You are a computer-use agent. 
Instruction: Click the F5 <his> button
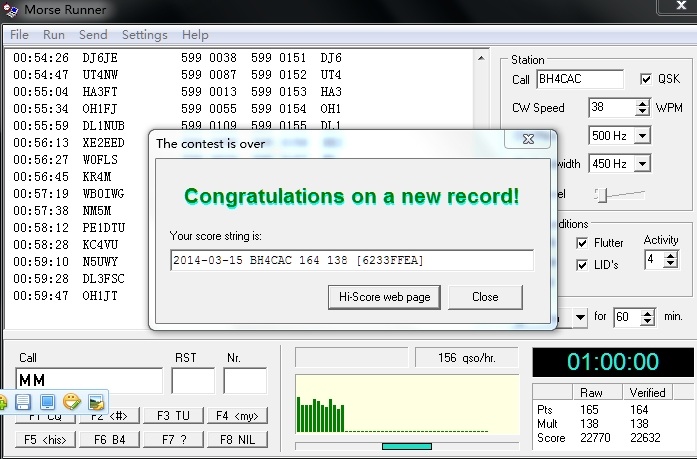point(45,440)
